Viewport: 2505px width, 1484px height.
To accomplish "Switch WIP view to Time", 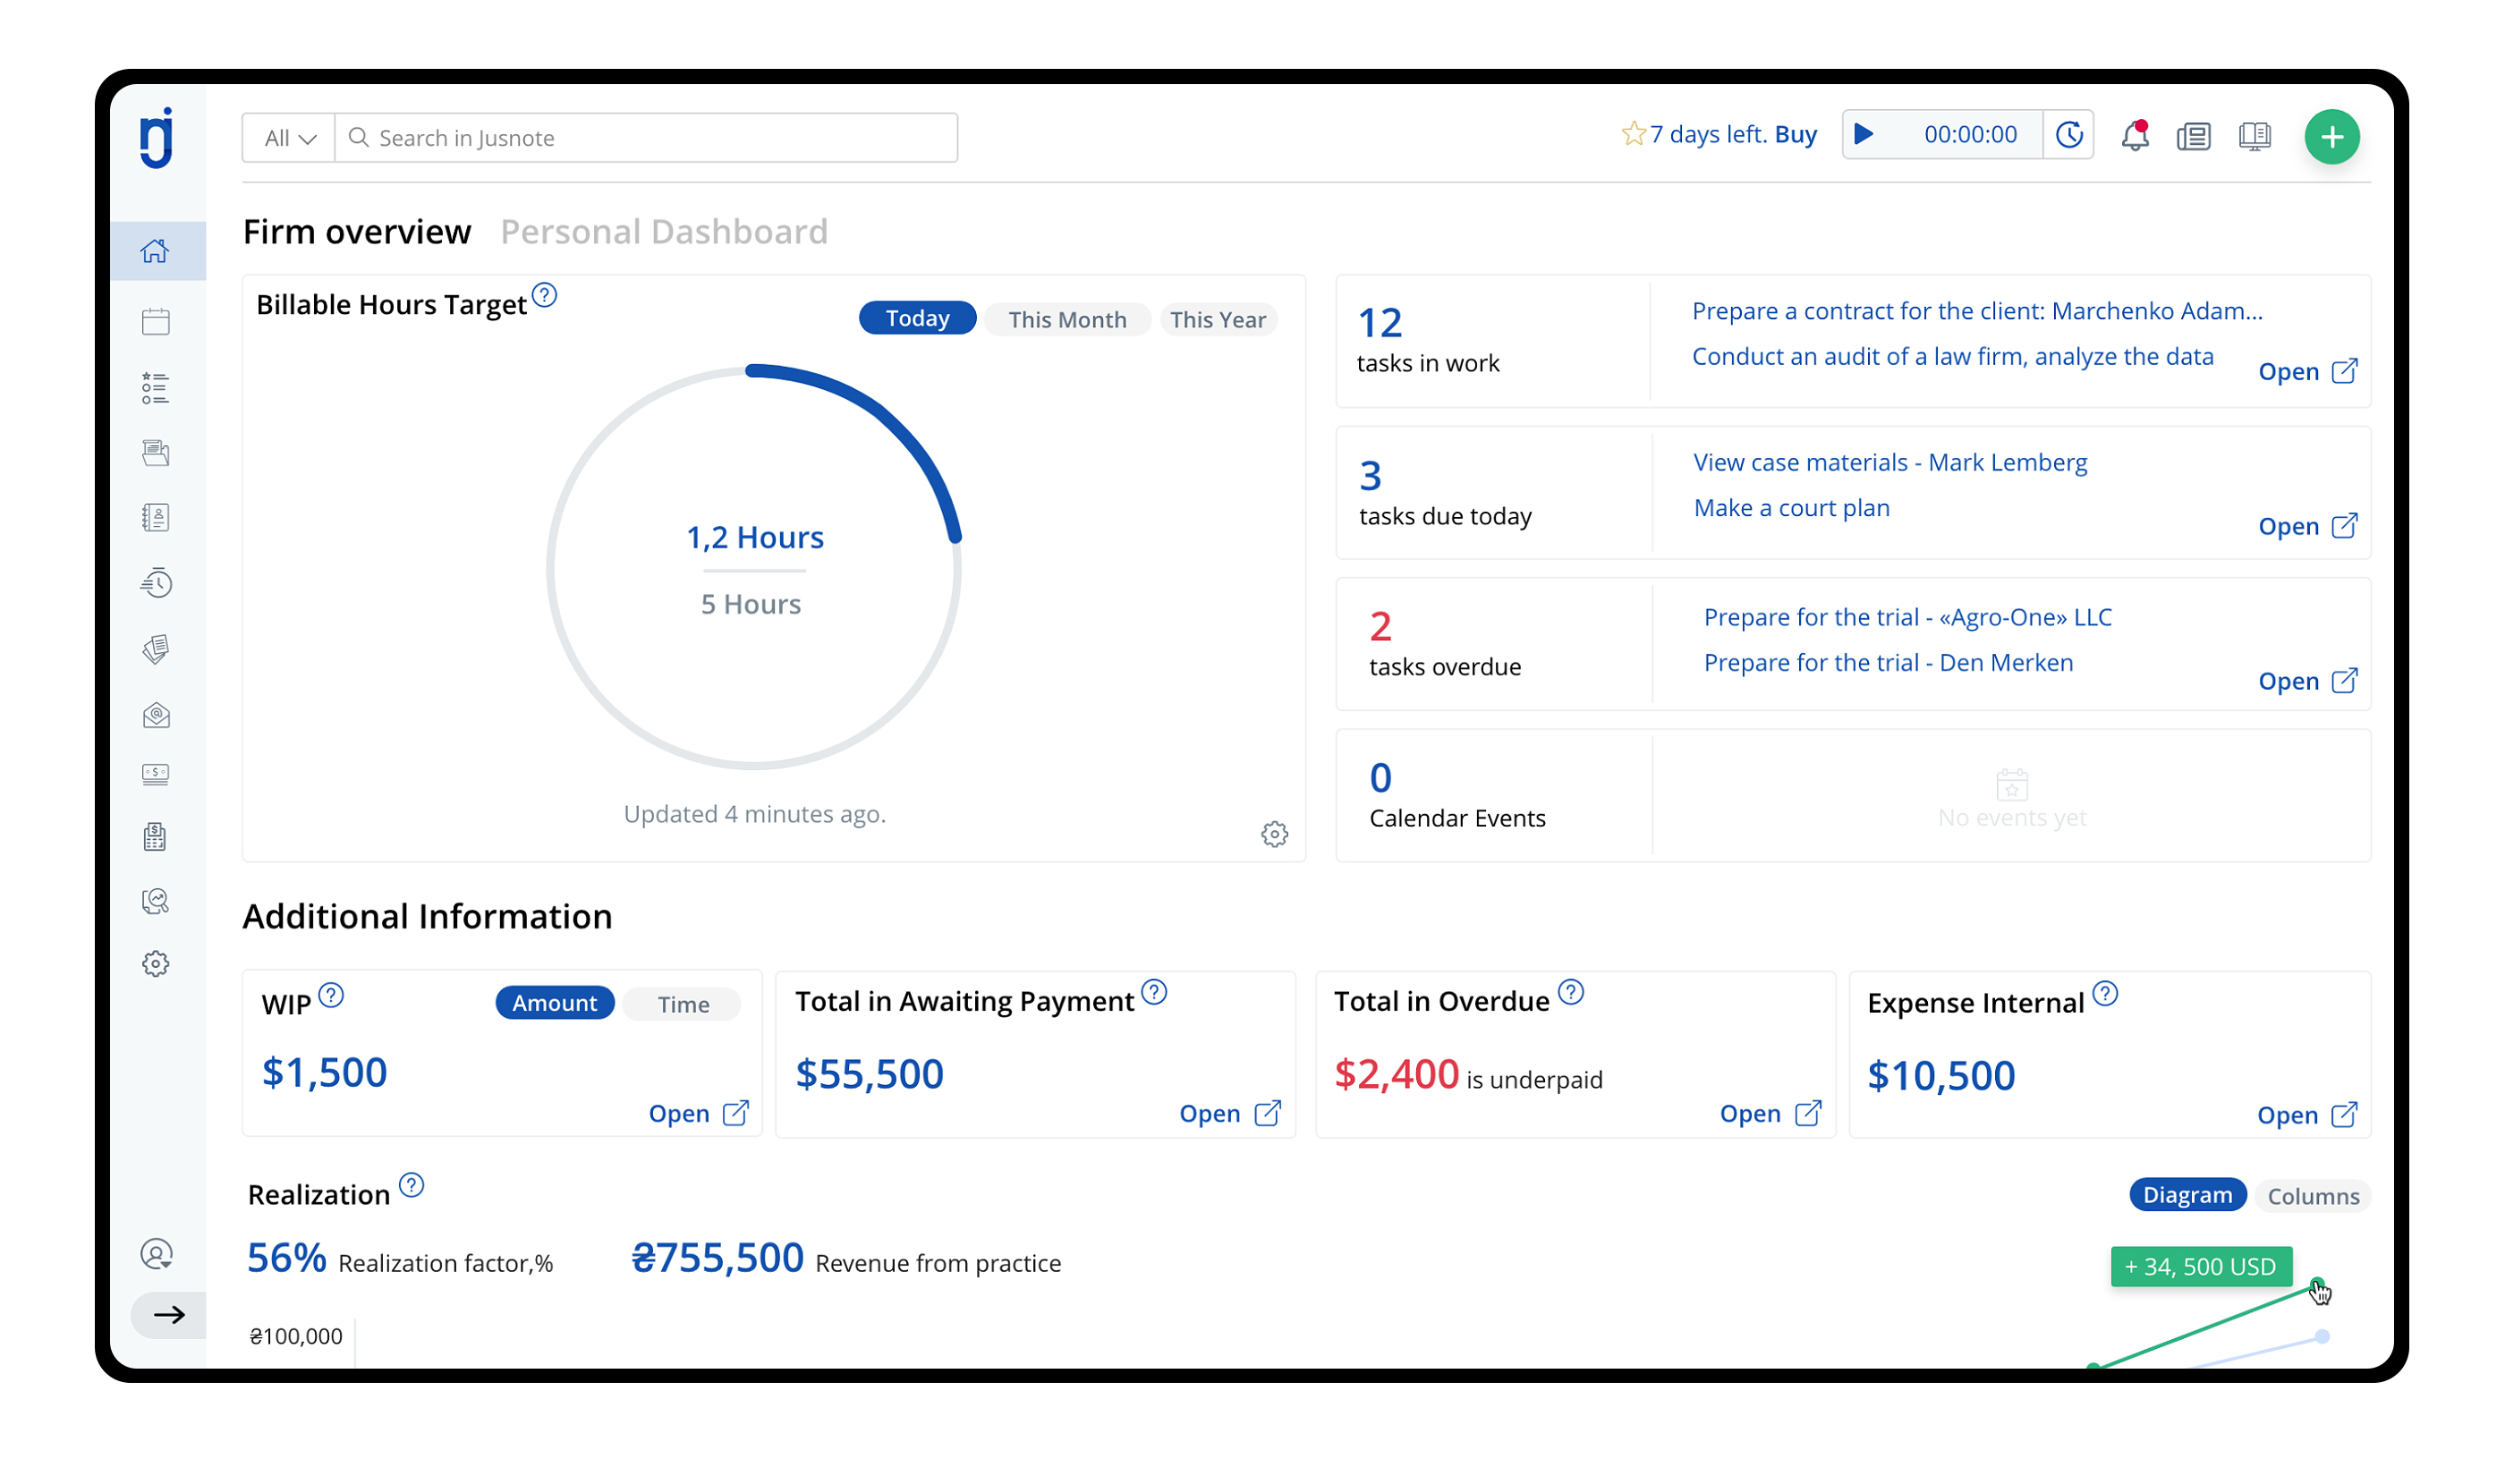I will [x=683, y=1004].
